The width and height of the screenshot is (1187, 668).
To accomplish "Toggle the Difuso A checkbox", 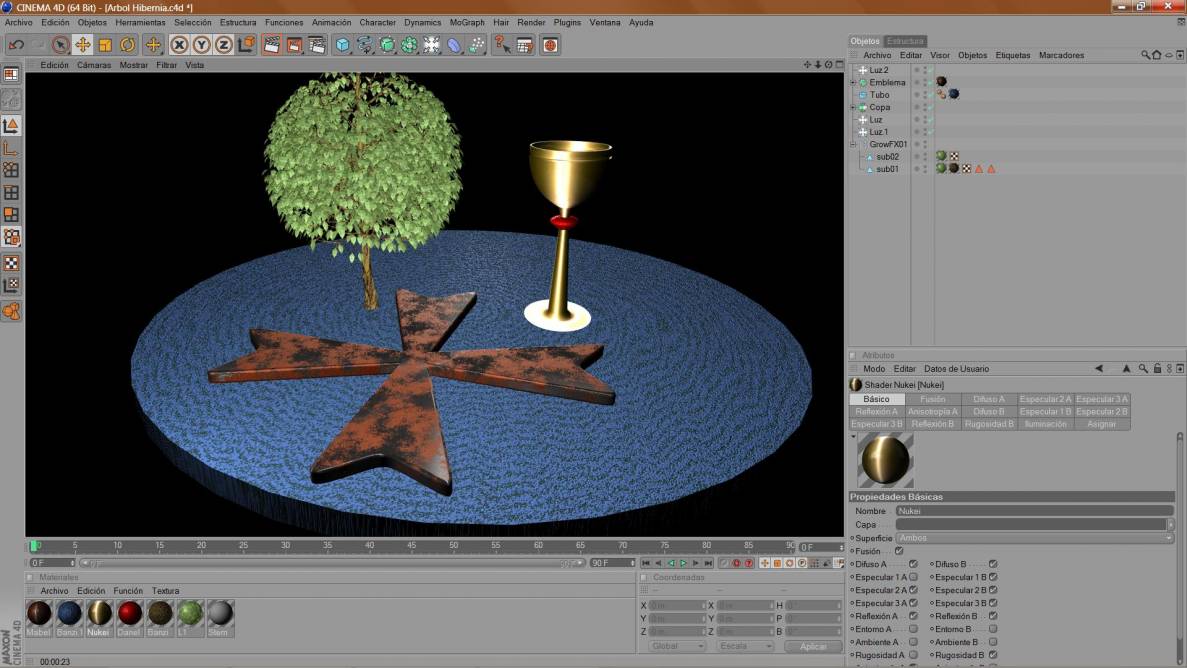I will (913, 564).
